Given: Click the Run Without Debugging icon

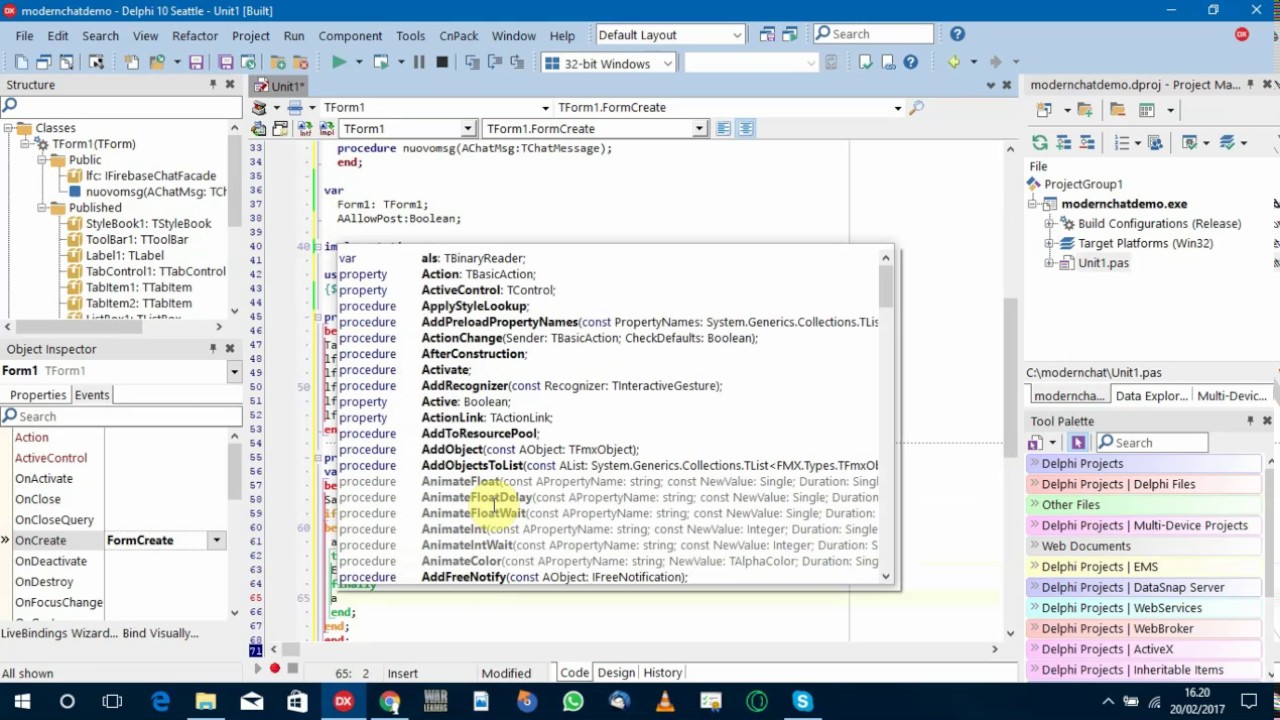Looking at the screenshot, I should point(381,63).
